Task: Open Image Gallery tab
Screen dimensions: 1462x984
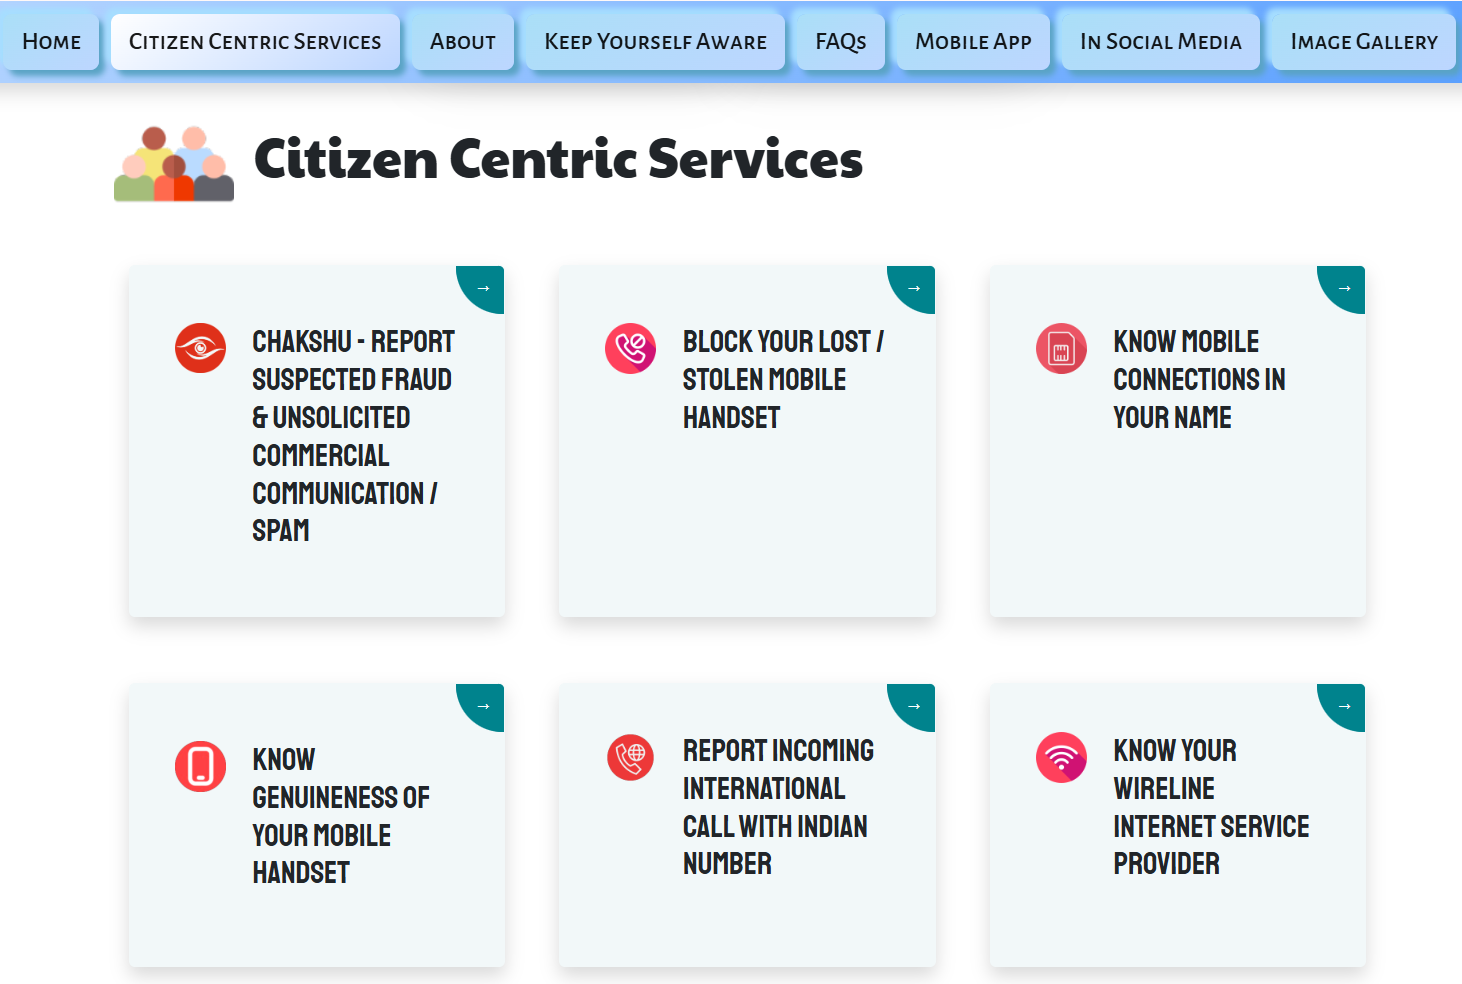Action: 1363,42
